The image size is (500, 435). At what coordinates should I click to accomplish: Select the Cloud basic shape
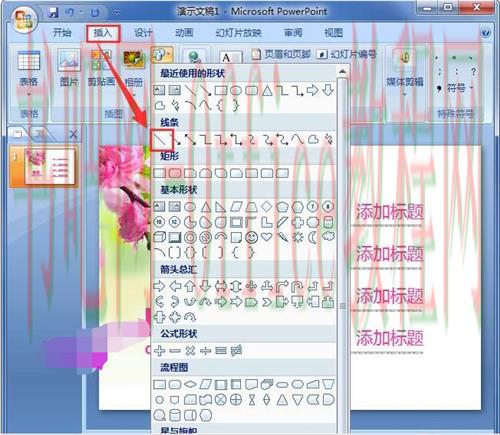[x=329, y=237]
